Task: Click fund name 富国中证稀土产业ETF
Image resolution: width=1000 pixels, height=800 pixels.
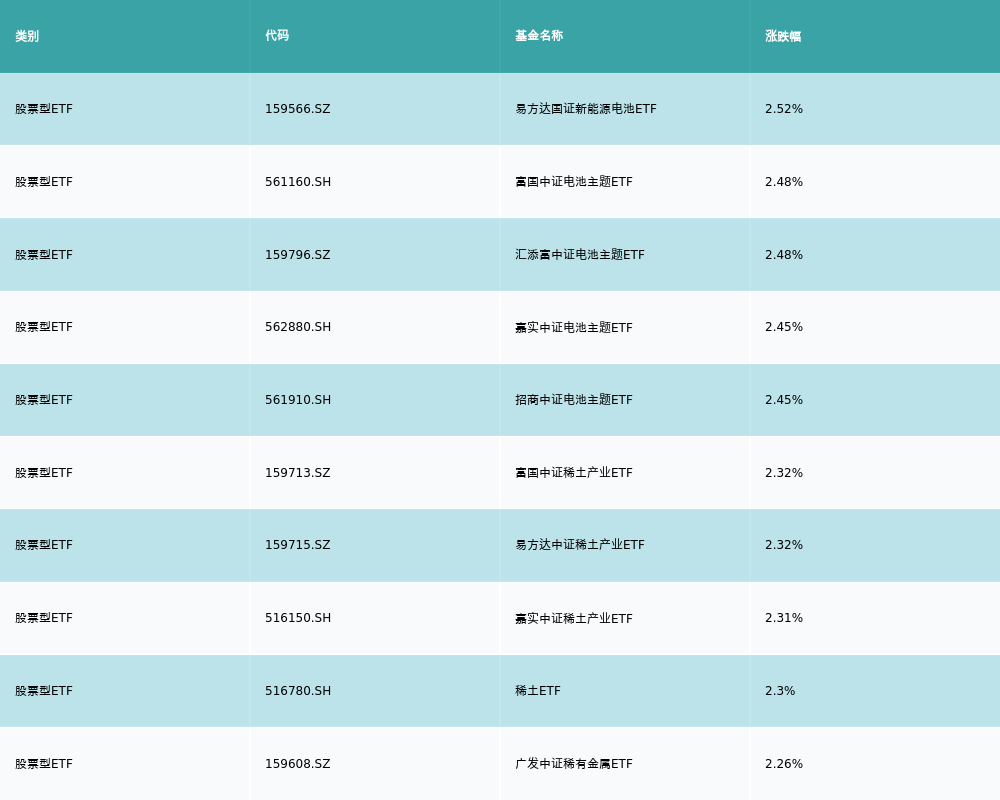Action: click(x=574, y=473)
